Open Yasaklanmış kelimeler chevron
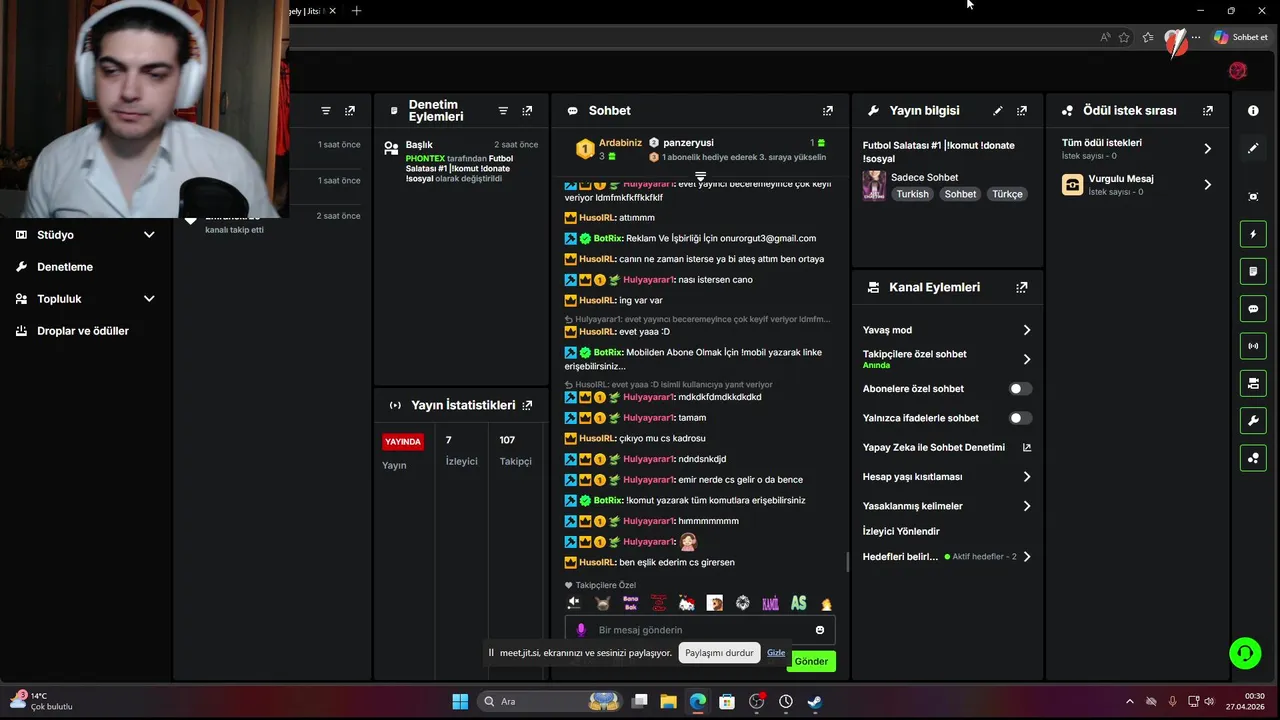This screenshot has width=1280, height=720. 1026,506
